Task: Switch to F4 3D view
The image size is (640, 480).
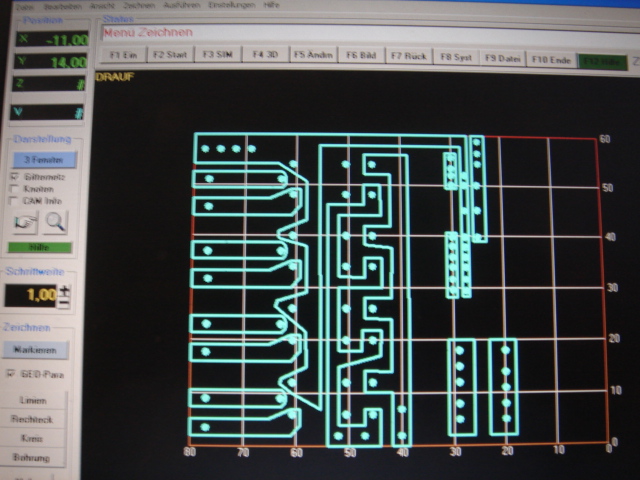Action: (x=265, y=55)
